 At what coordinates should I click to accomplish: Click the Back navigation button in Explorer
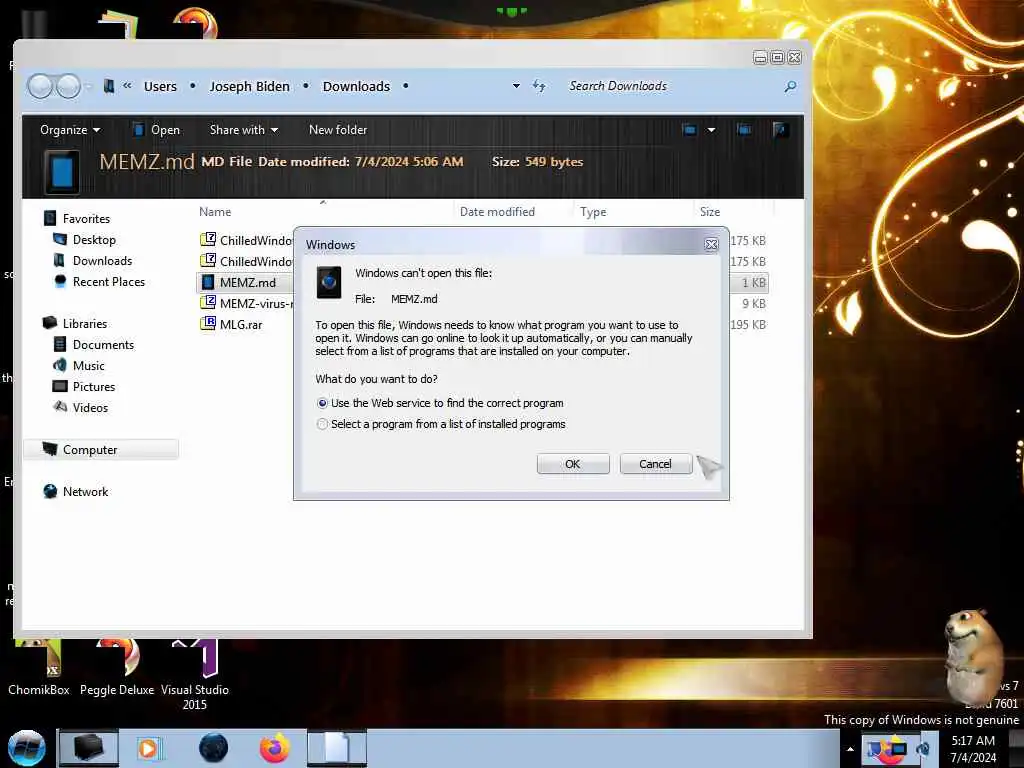pyautogui.click(x=40, y=86)
